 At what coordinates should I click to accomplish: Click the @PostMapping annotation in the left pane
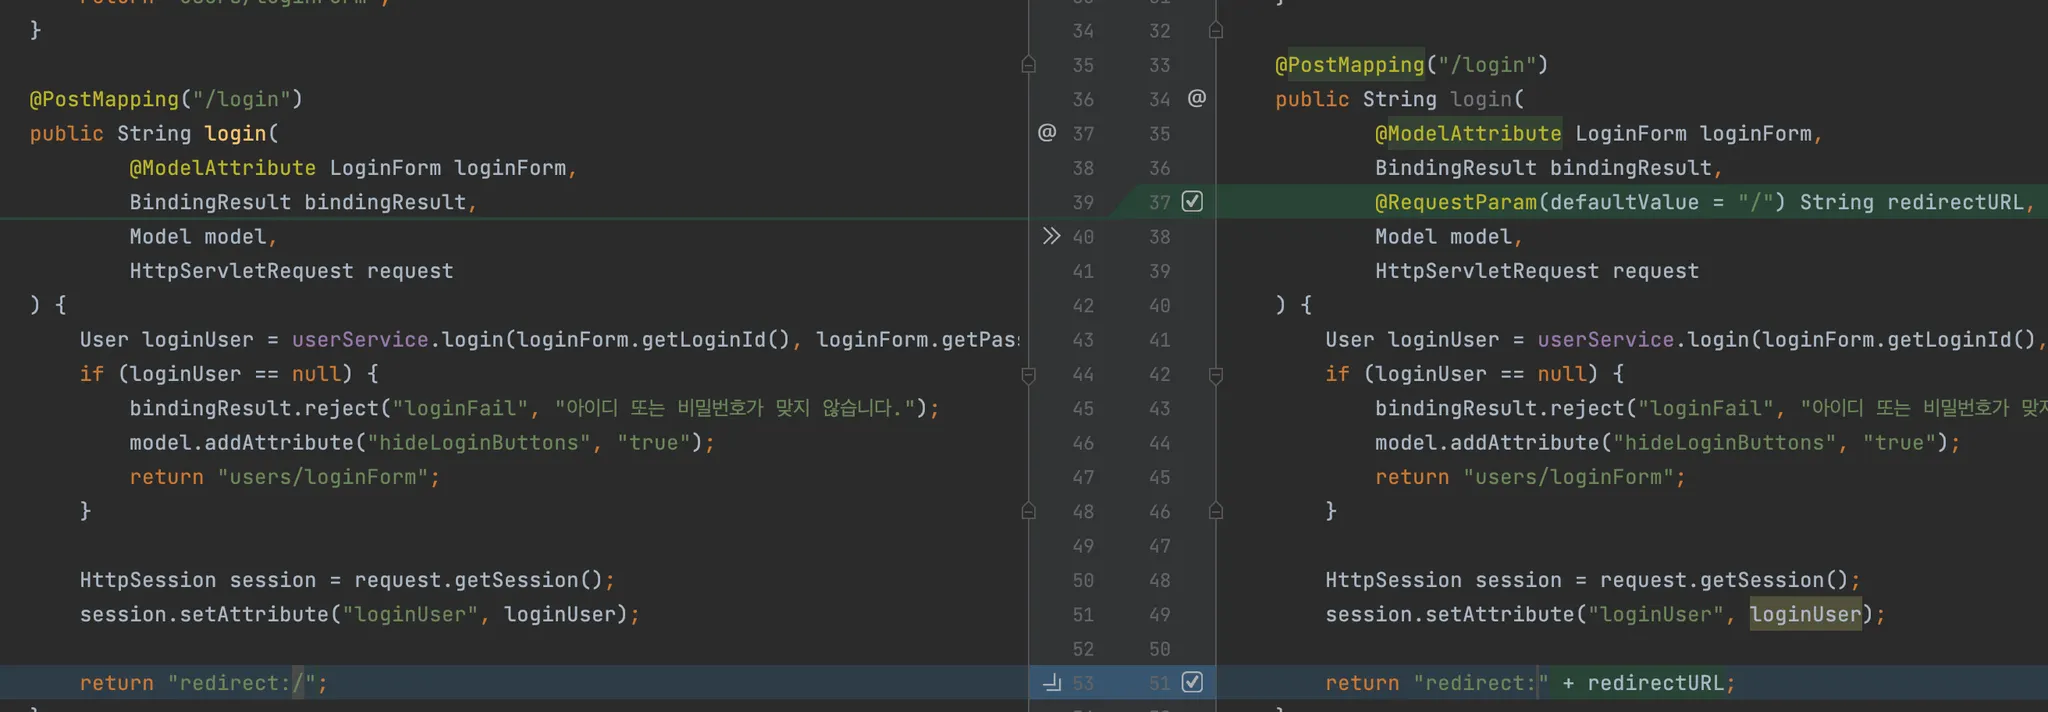(x=104, y=99)
